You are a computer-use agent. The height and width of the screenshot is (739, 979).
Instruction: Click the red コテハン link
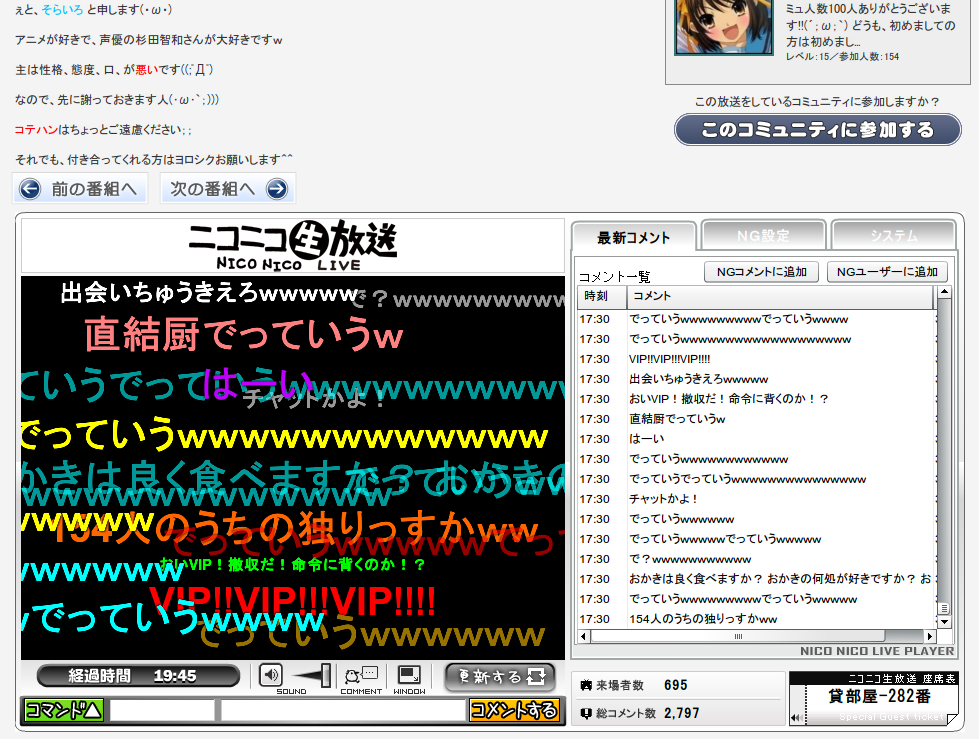pos(36,130)
